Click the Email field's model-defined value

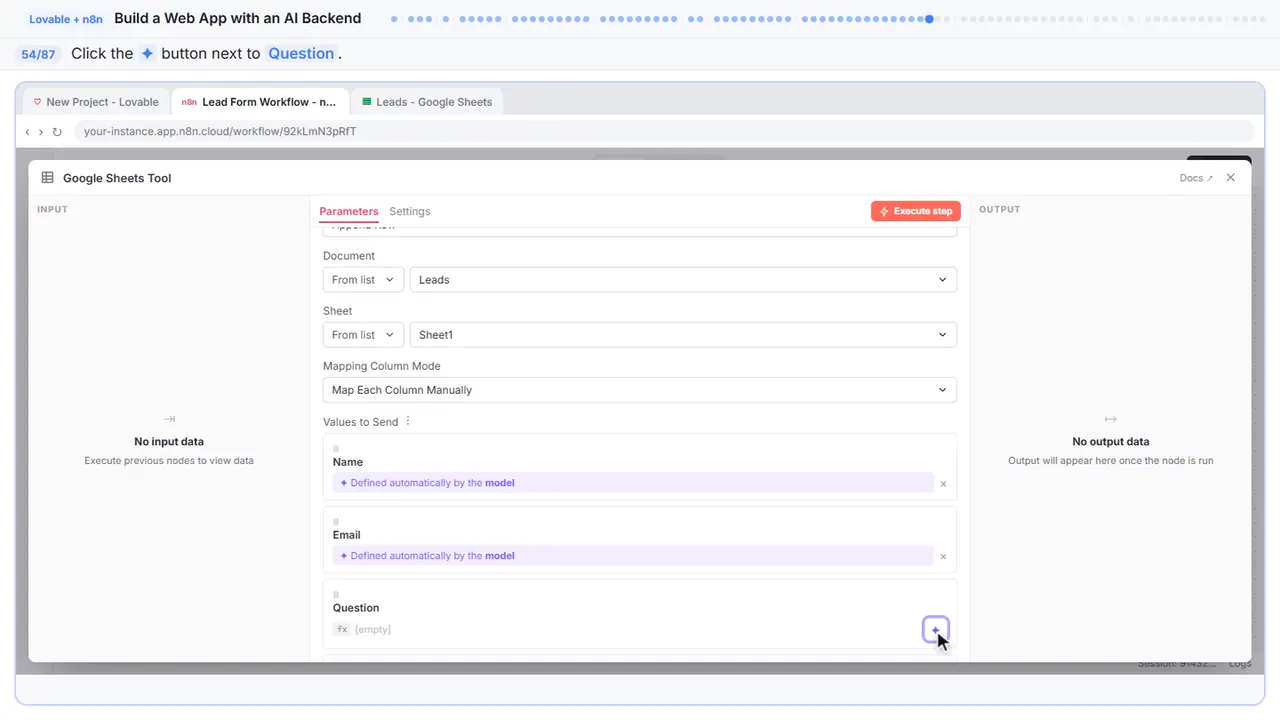(633, 556)
